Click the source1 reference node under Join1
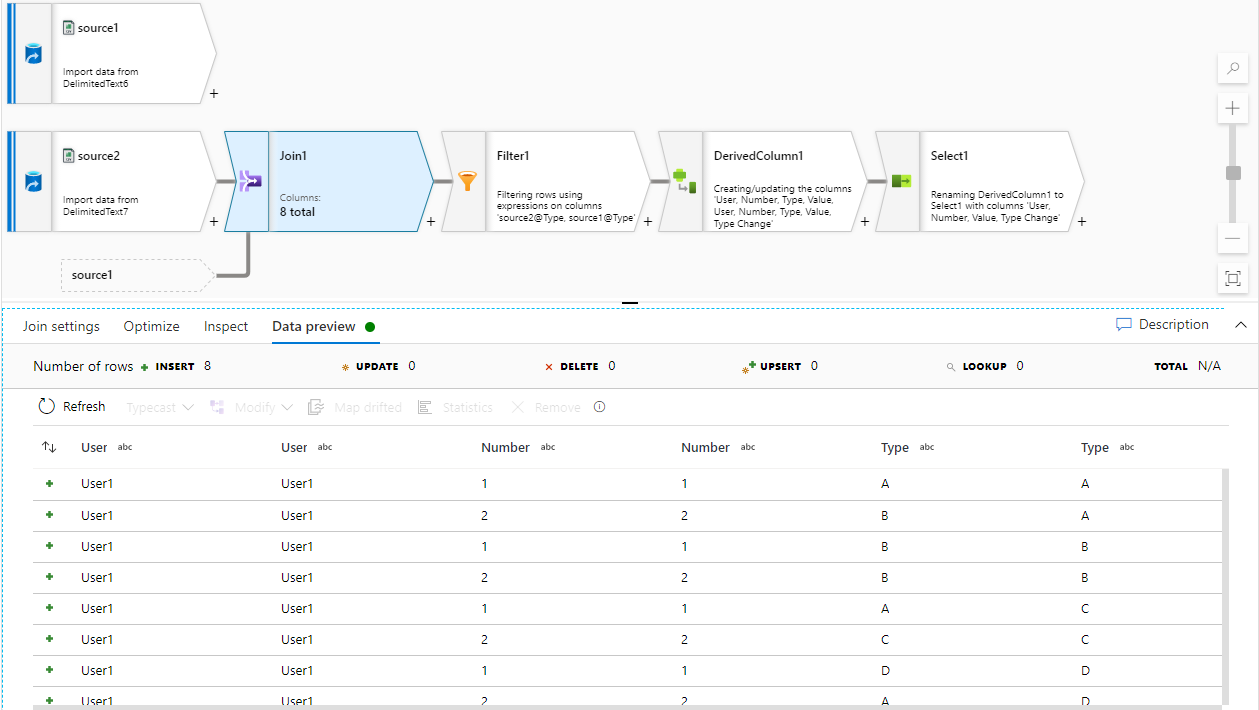This screenshot has height=710, width=1259. point(137,275)
